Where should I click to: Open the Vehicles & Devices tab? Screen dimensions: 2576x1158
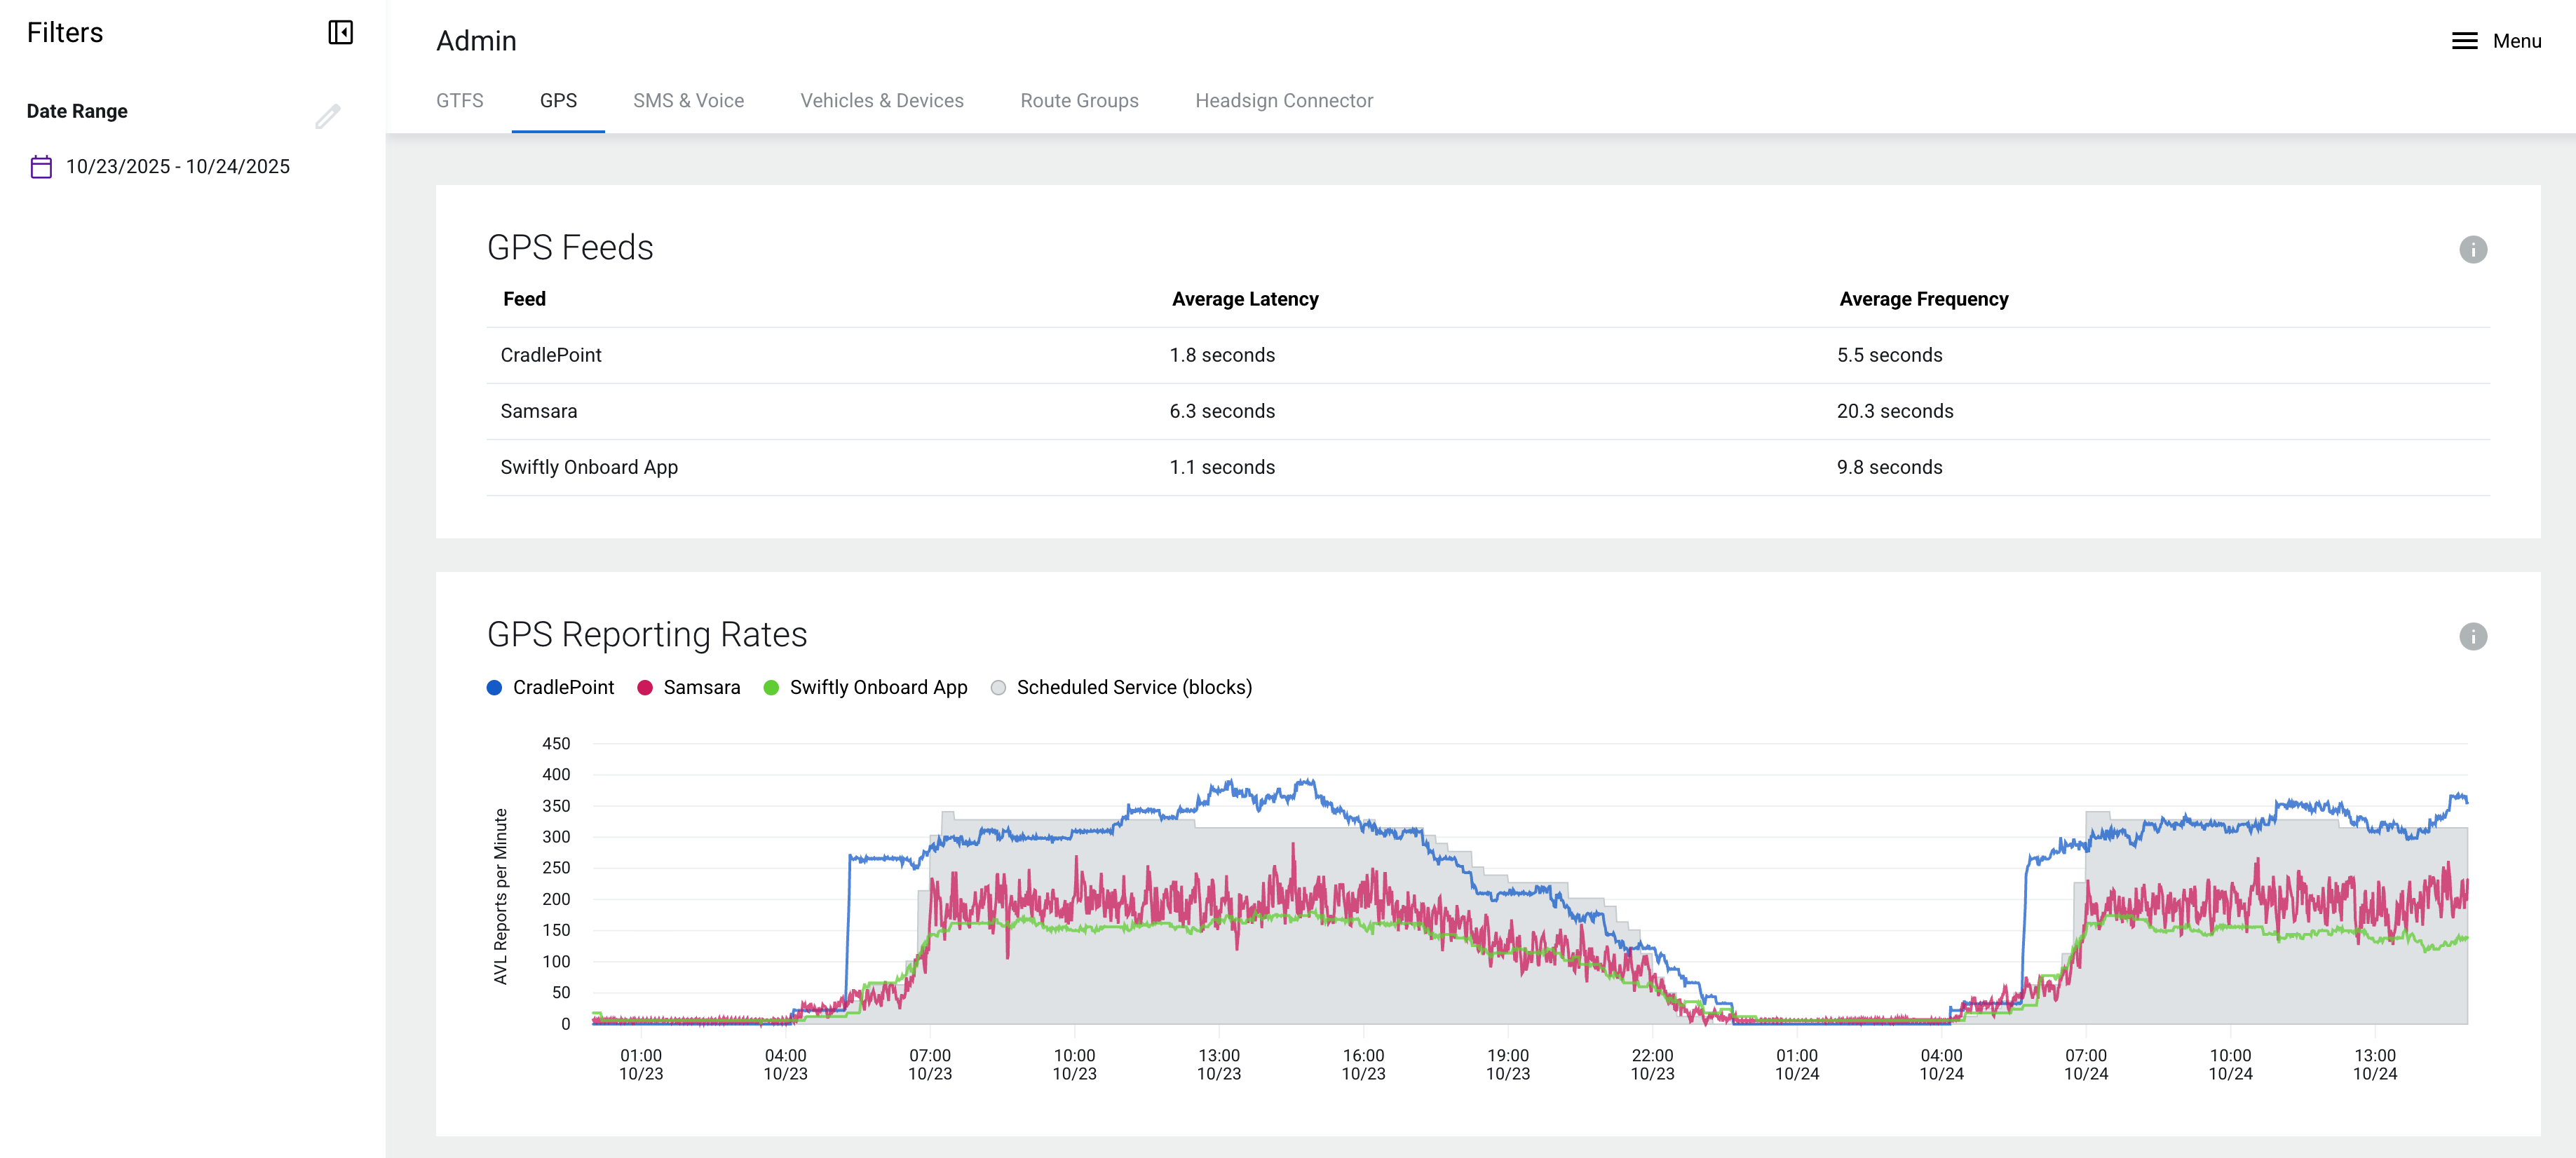[x=881, y=101]
